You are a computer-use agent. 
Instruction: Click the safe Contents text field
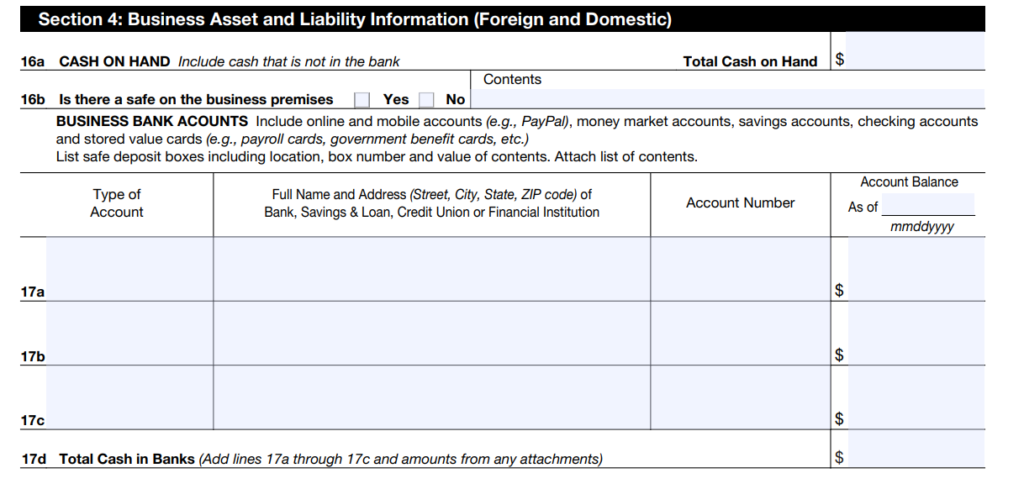click(727, 99)
